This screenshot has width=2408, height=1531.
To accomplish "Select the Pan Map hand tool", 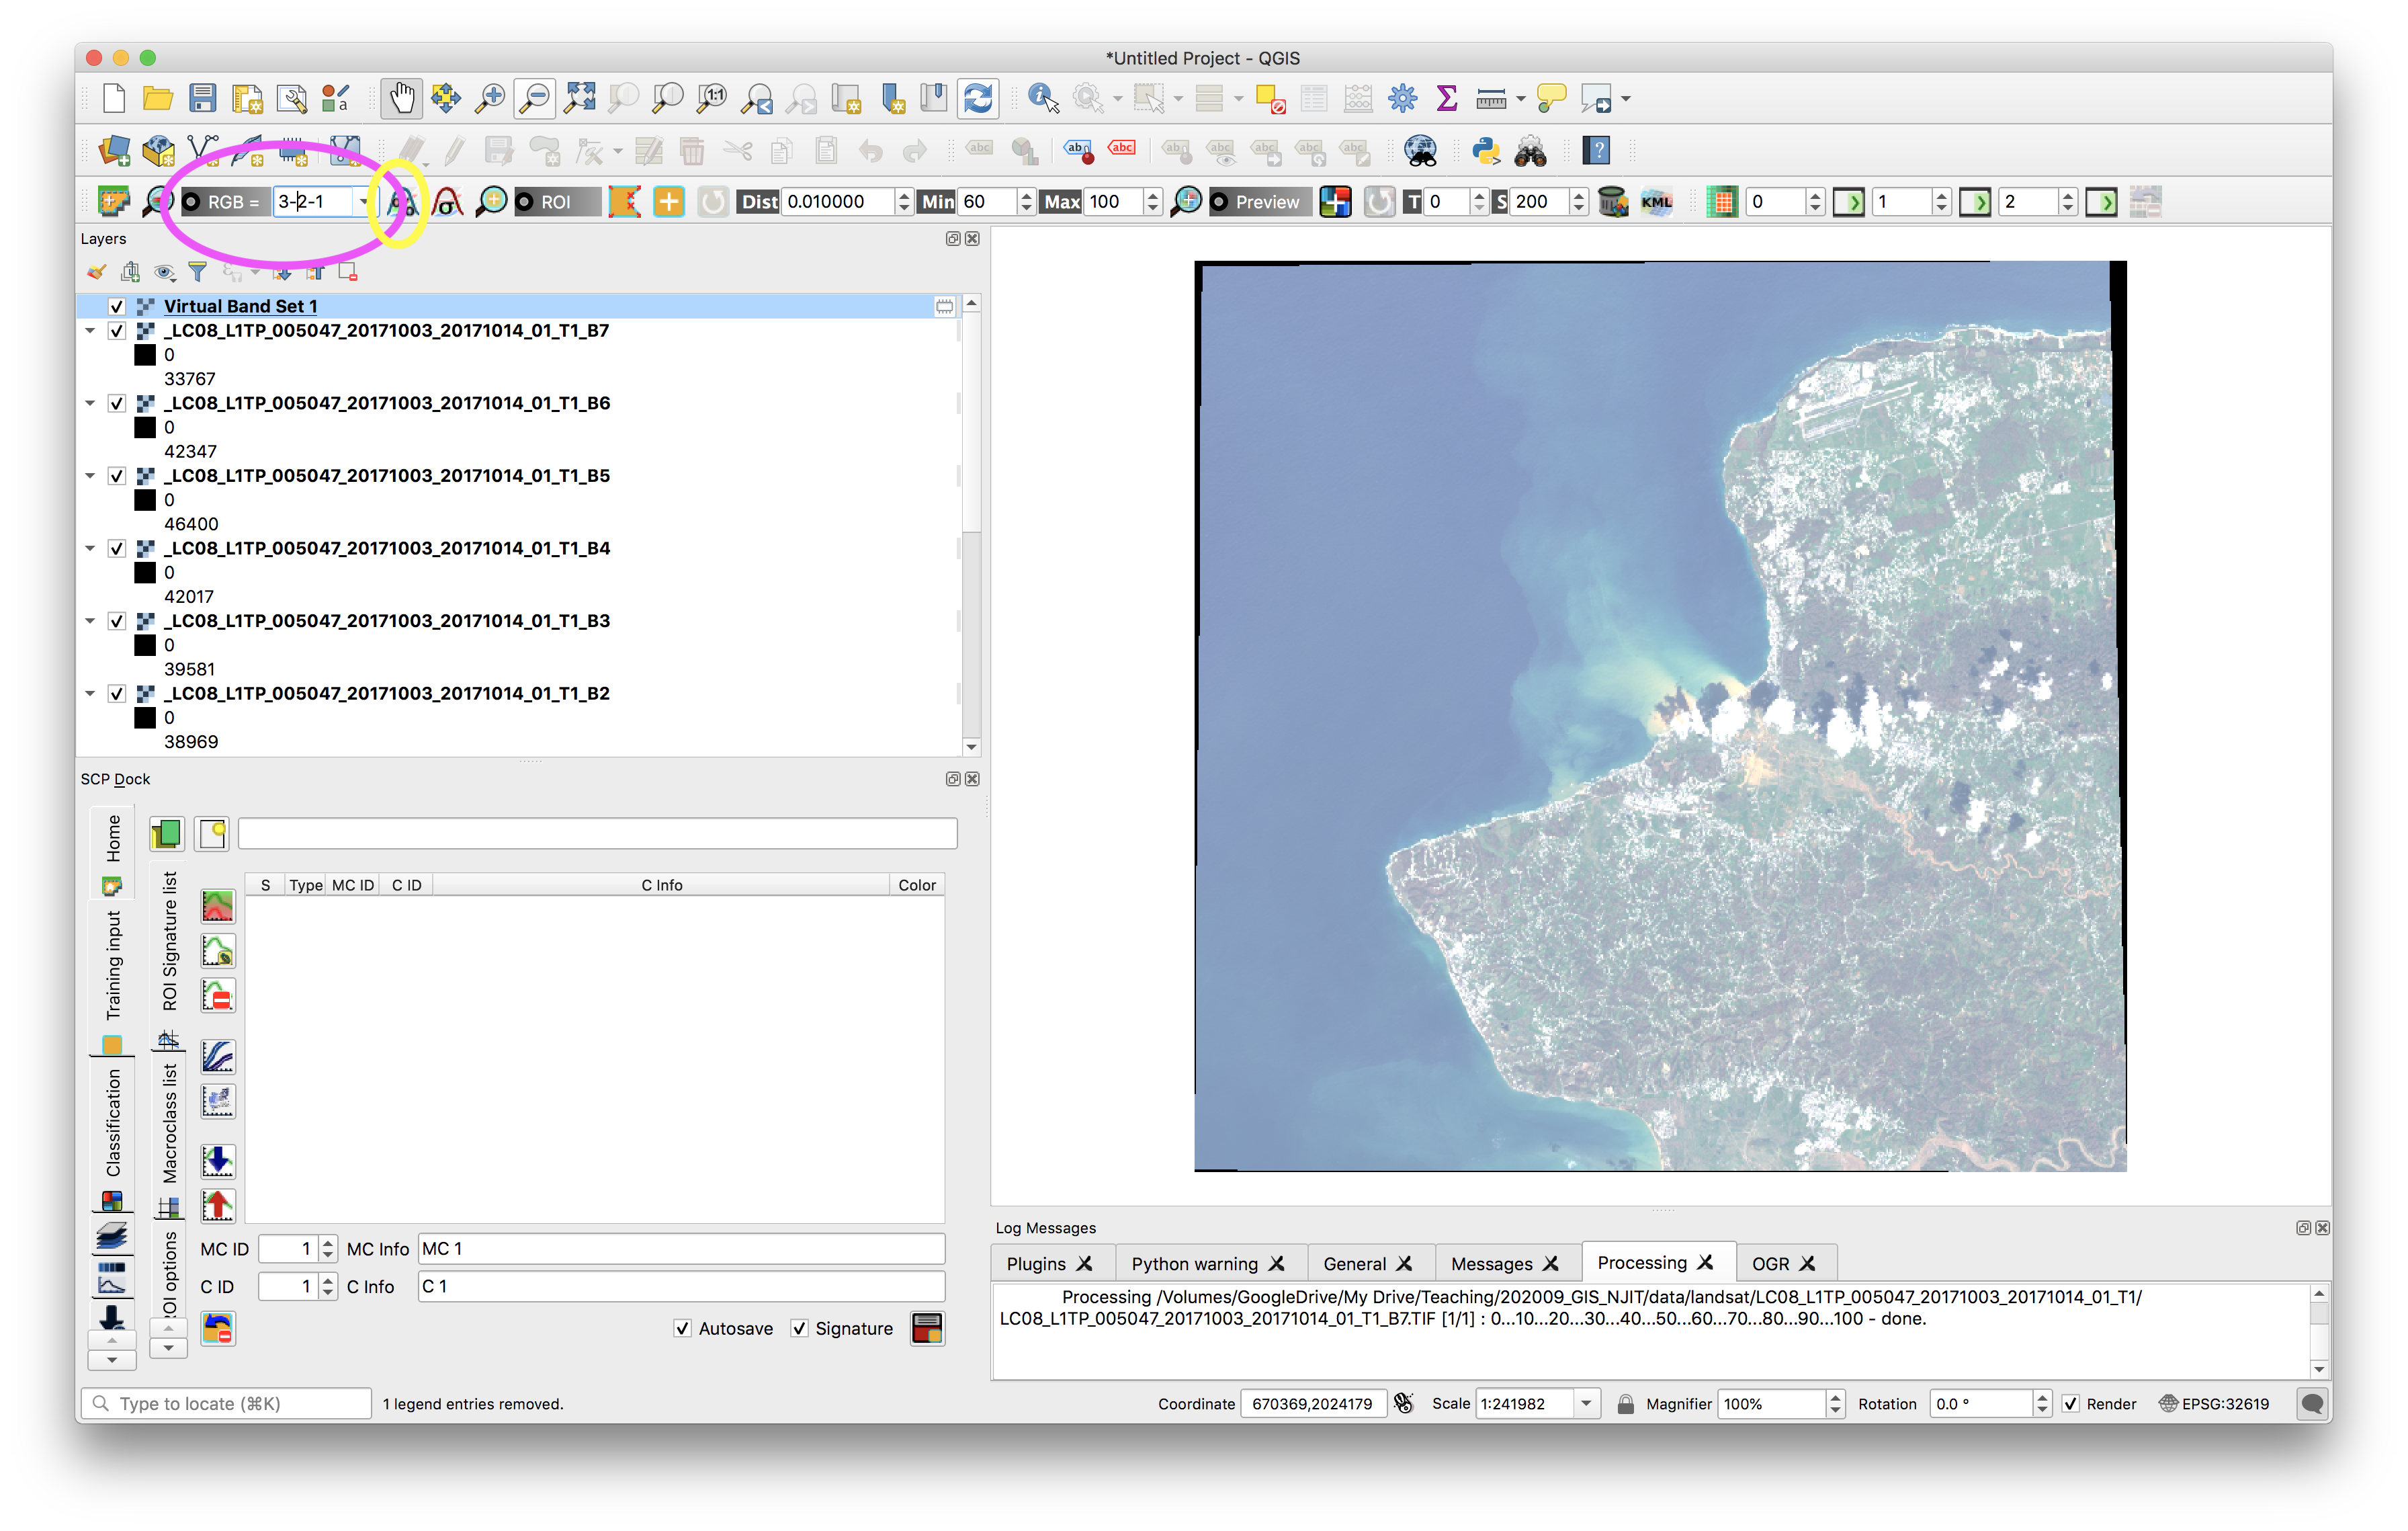I will (x=401, y=98).
